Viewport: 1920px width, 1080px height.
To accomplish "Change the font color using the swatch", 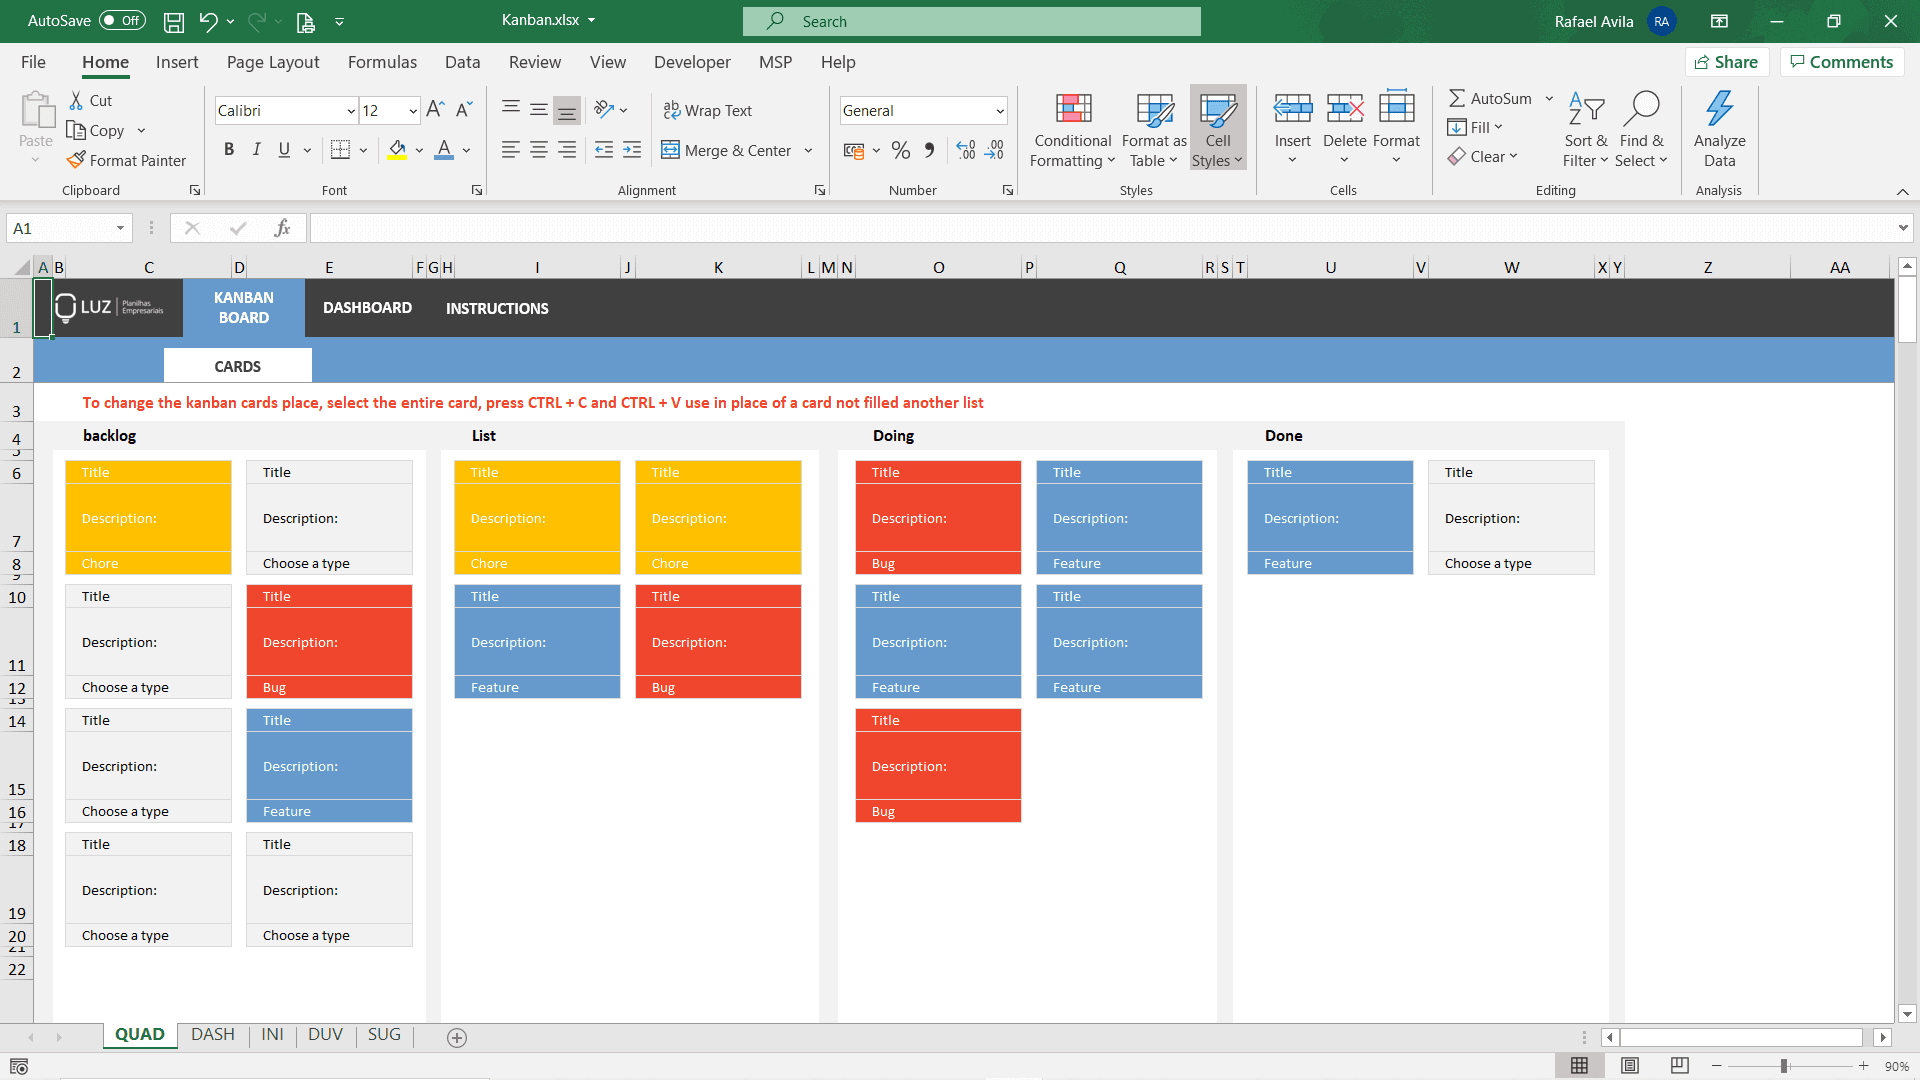I will [x=444, y=150].
